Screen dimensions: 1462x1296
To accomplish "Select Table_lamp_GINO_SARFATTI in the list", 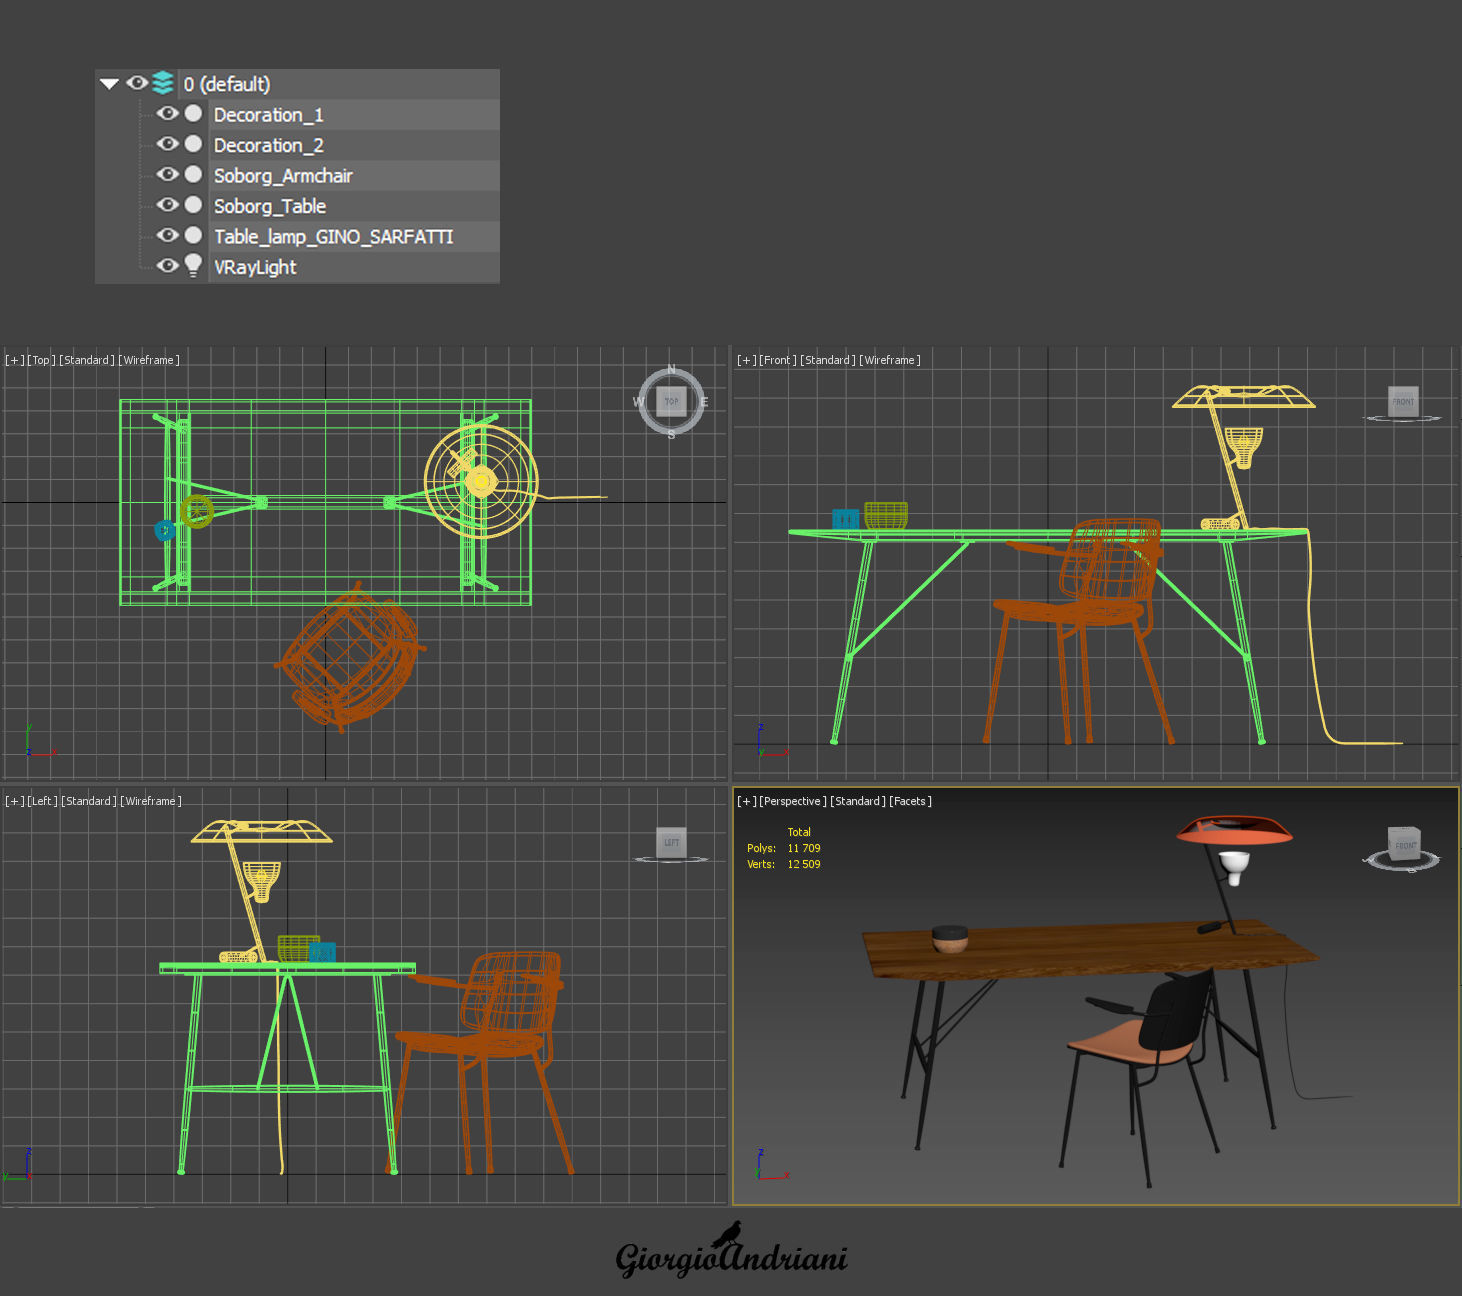I will coord(334,237).
